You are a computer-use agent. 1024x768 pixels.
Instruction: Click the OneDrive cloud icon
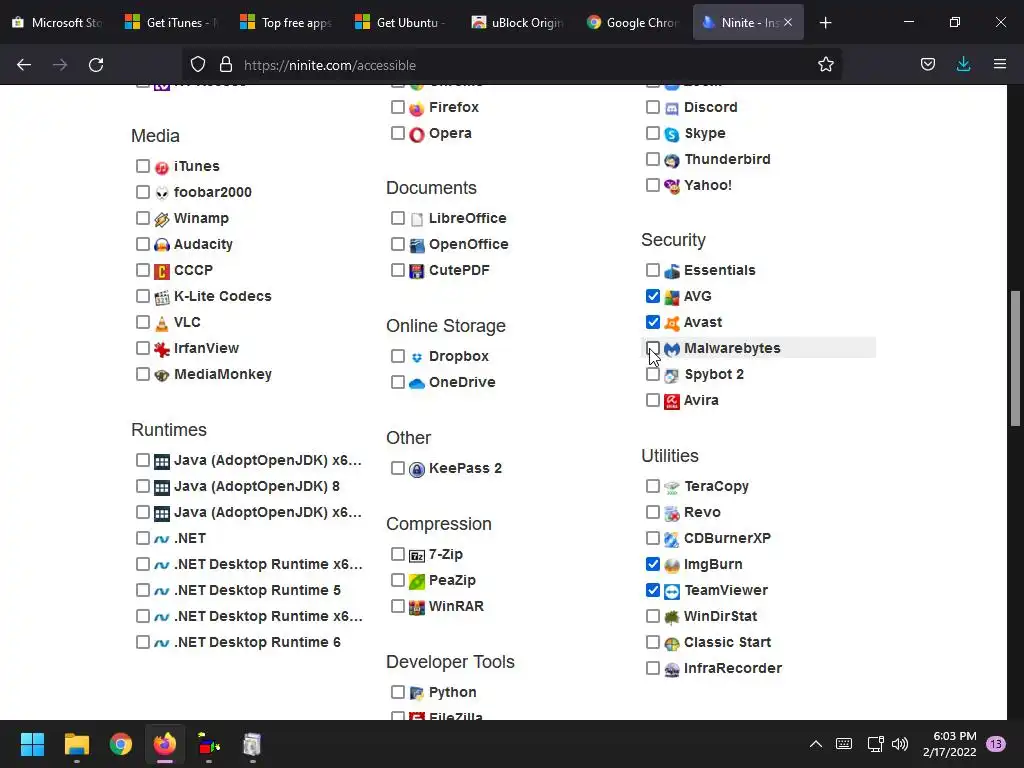click(417, 383)
